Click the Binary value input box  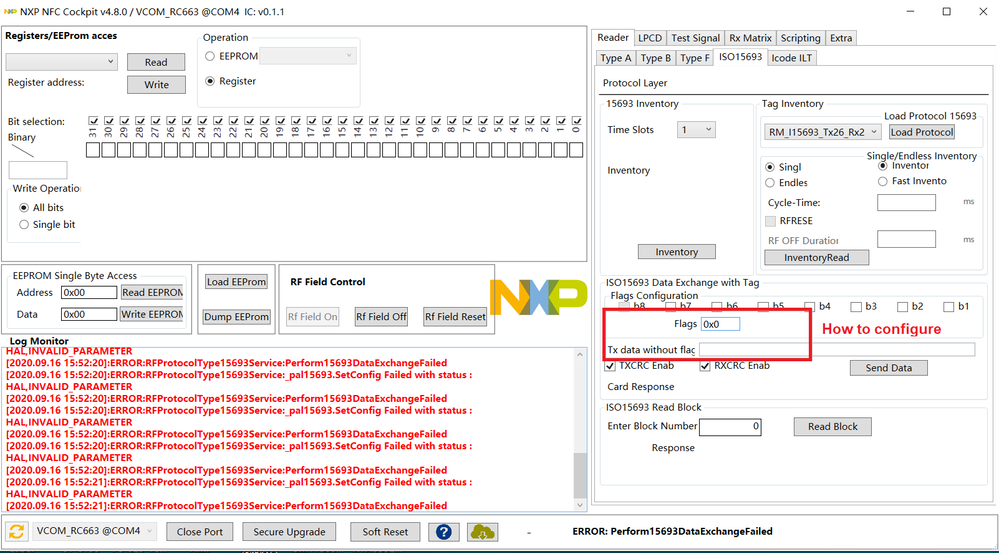(38, 170)
